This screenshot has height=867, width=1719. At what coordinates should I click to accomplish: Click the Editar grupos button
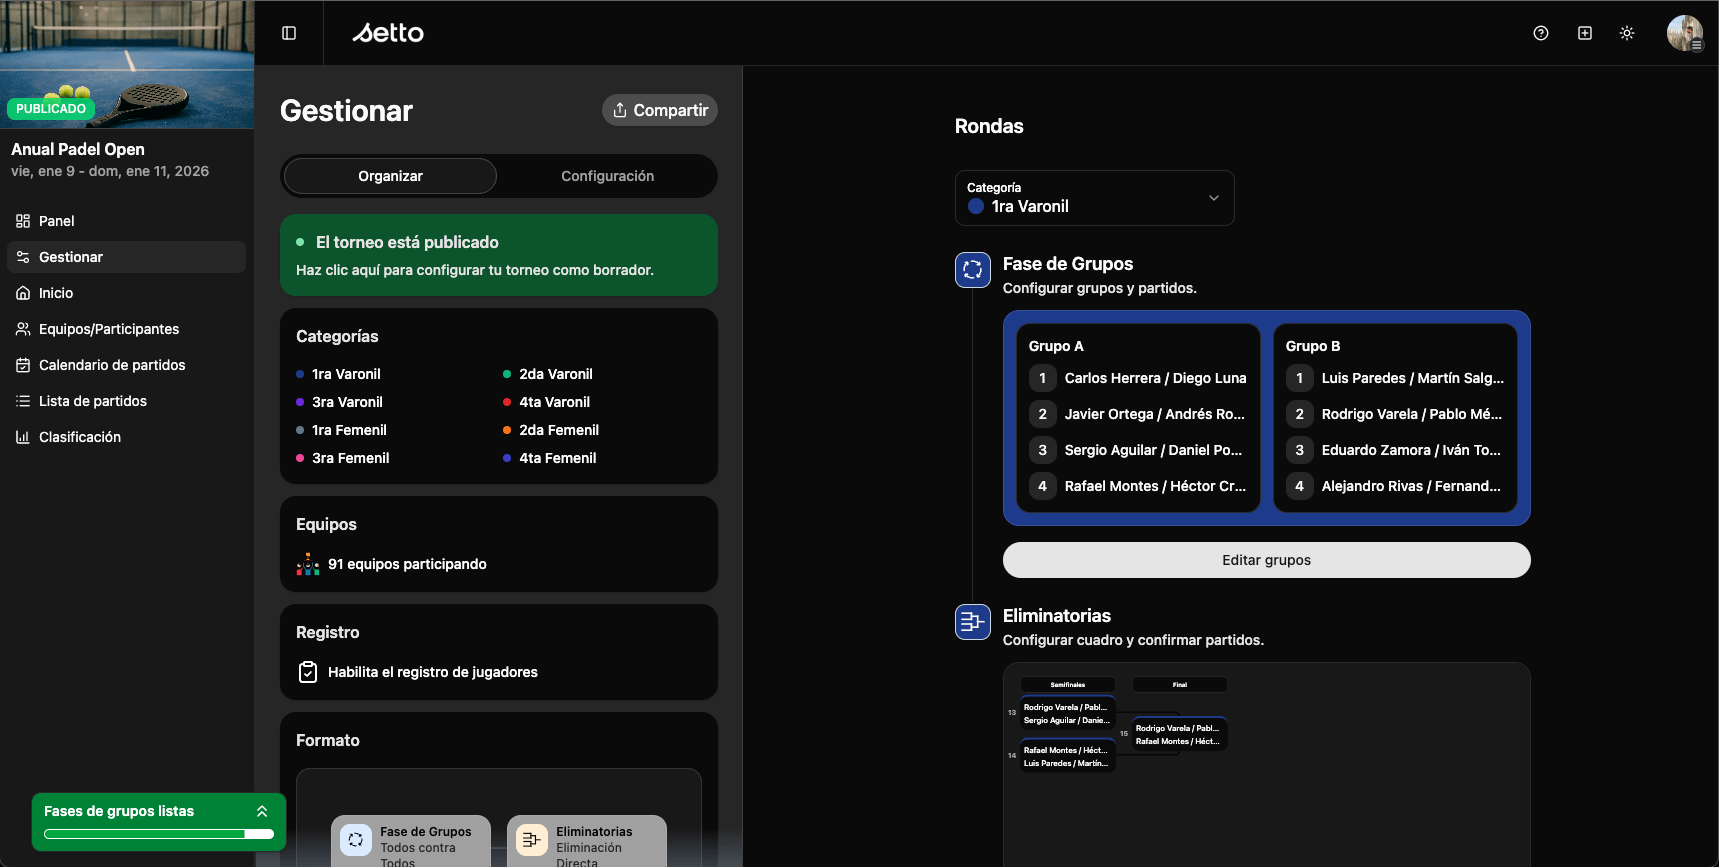point(1266,560)
